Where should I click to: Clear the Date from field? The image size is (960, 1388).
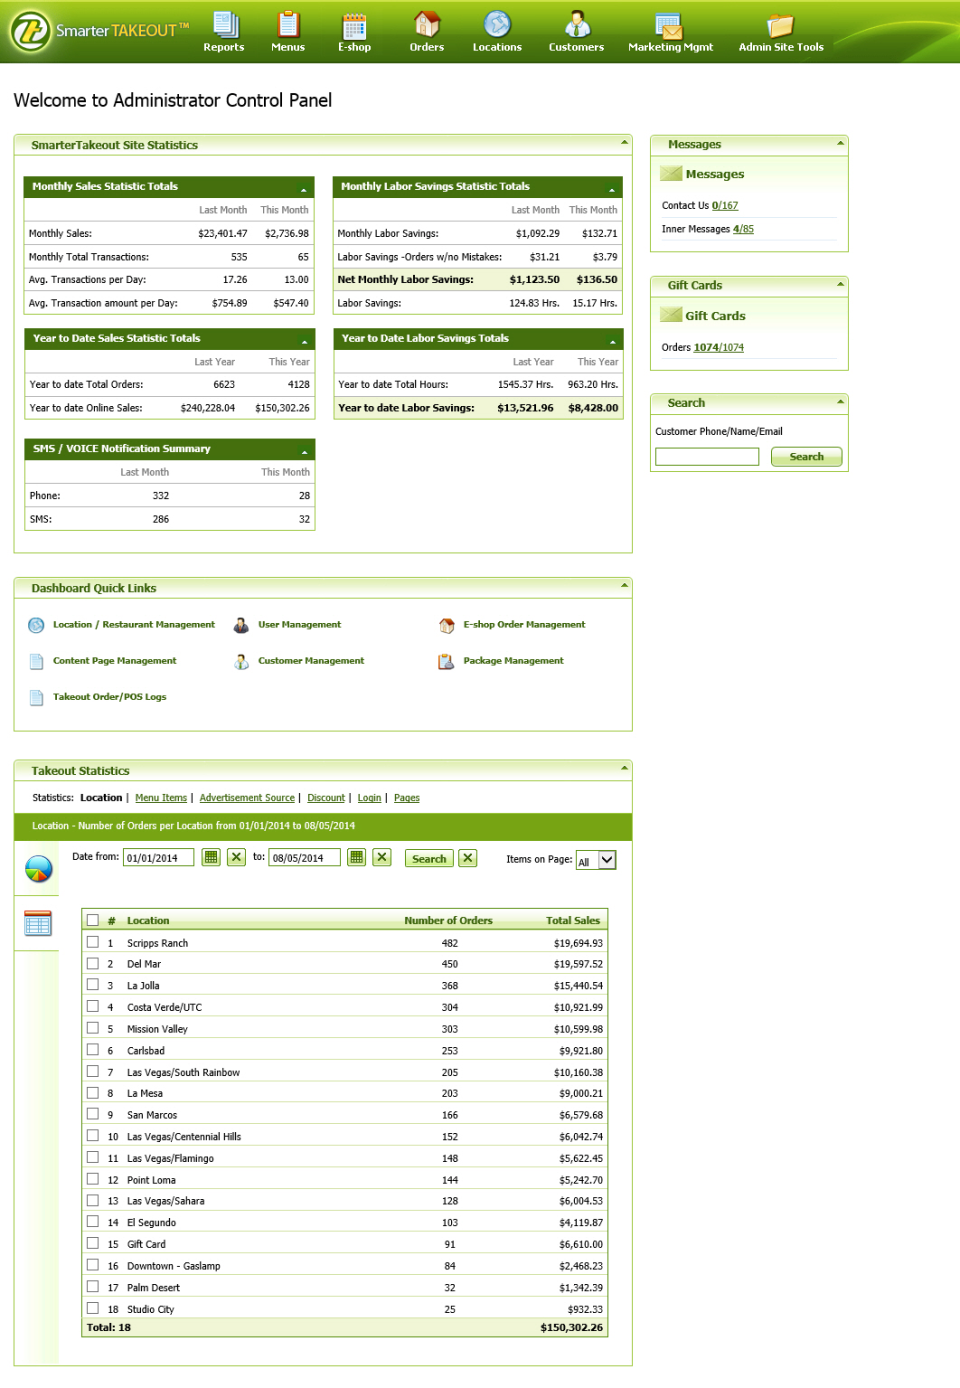pyautogui.click(x=236, y=857)
